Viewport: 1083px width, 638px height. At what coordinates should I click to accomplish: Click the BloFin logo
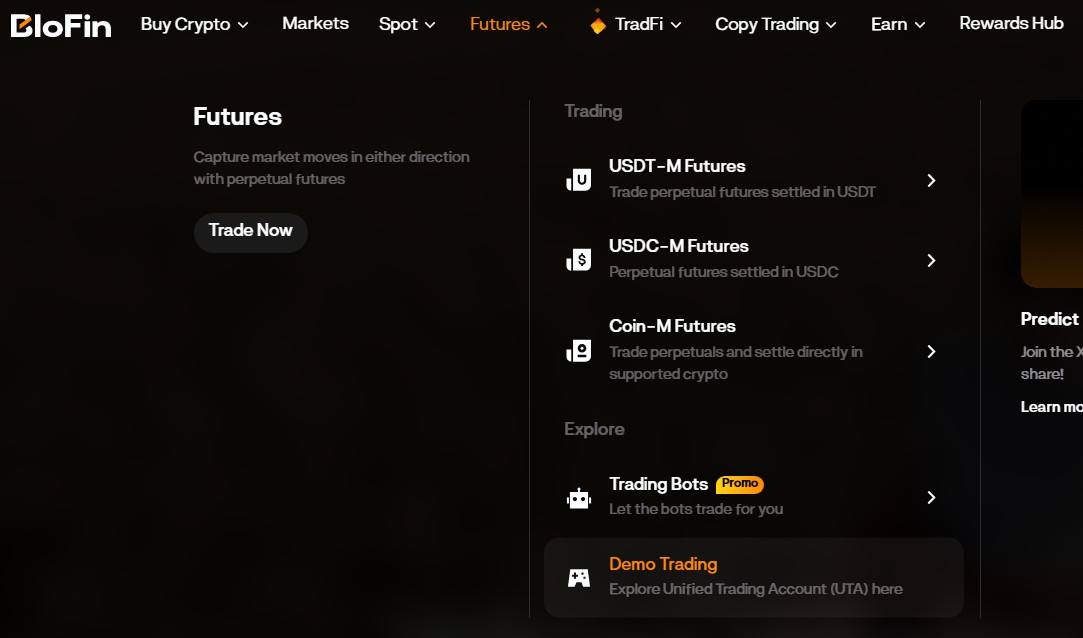tap(61, 25)
